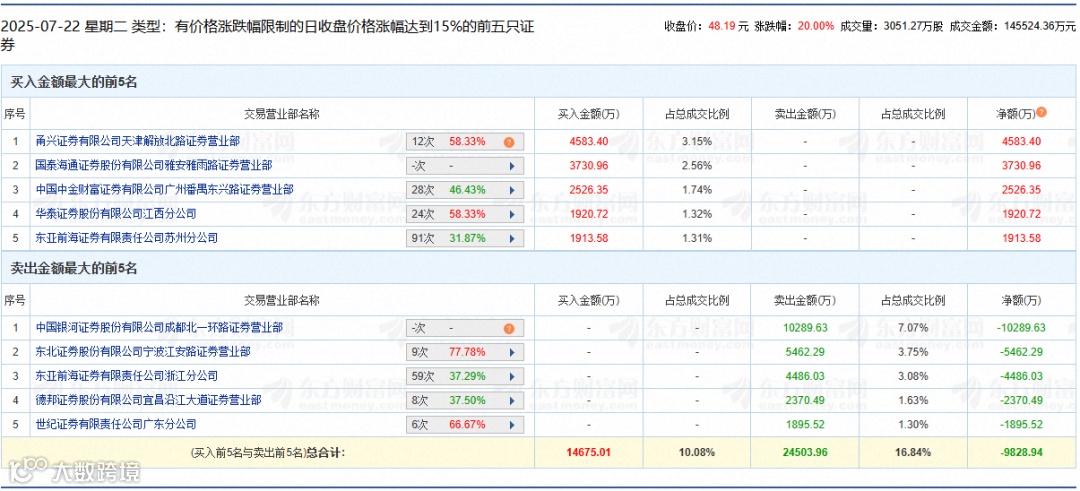Expand the arrow in 德邦证券宜昌沿江大道 row
This screenshot has height=491, width=1080.
512,401
